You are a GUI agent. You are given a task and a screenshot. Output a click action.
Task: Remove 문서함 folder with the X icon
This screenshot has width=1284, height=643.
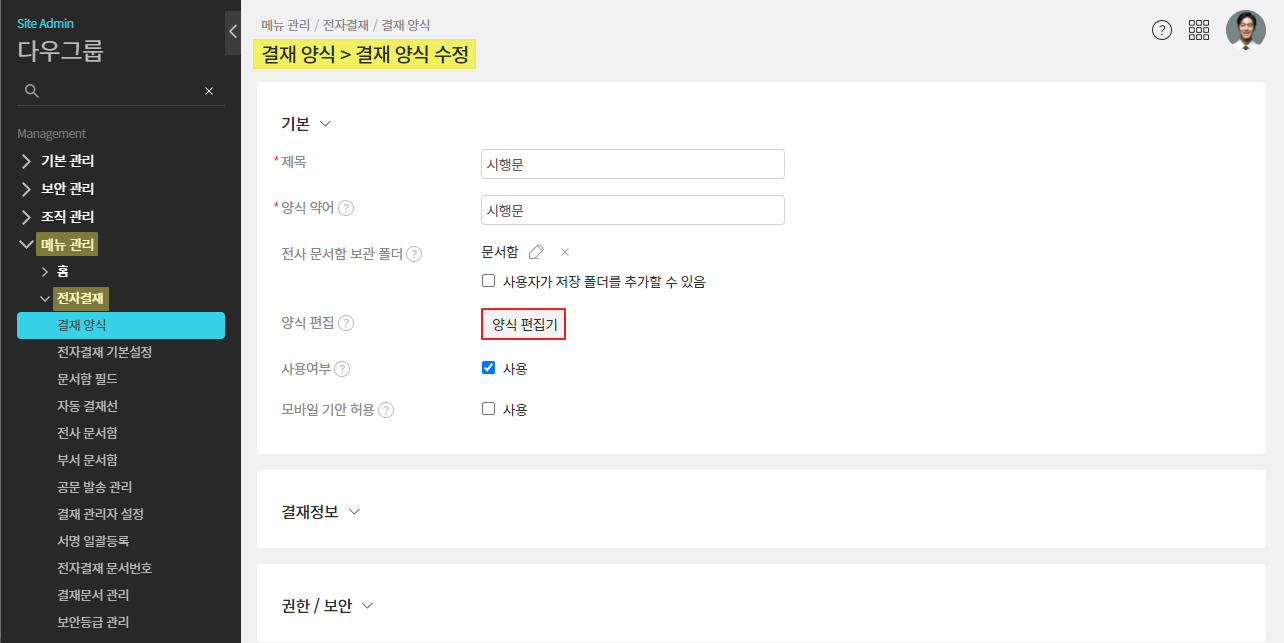coord(564,252)
